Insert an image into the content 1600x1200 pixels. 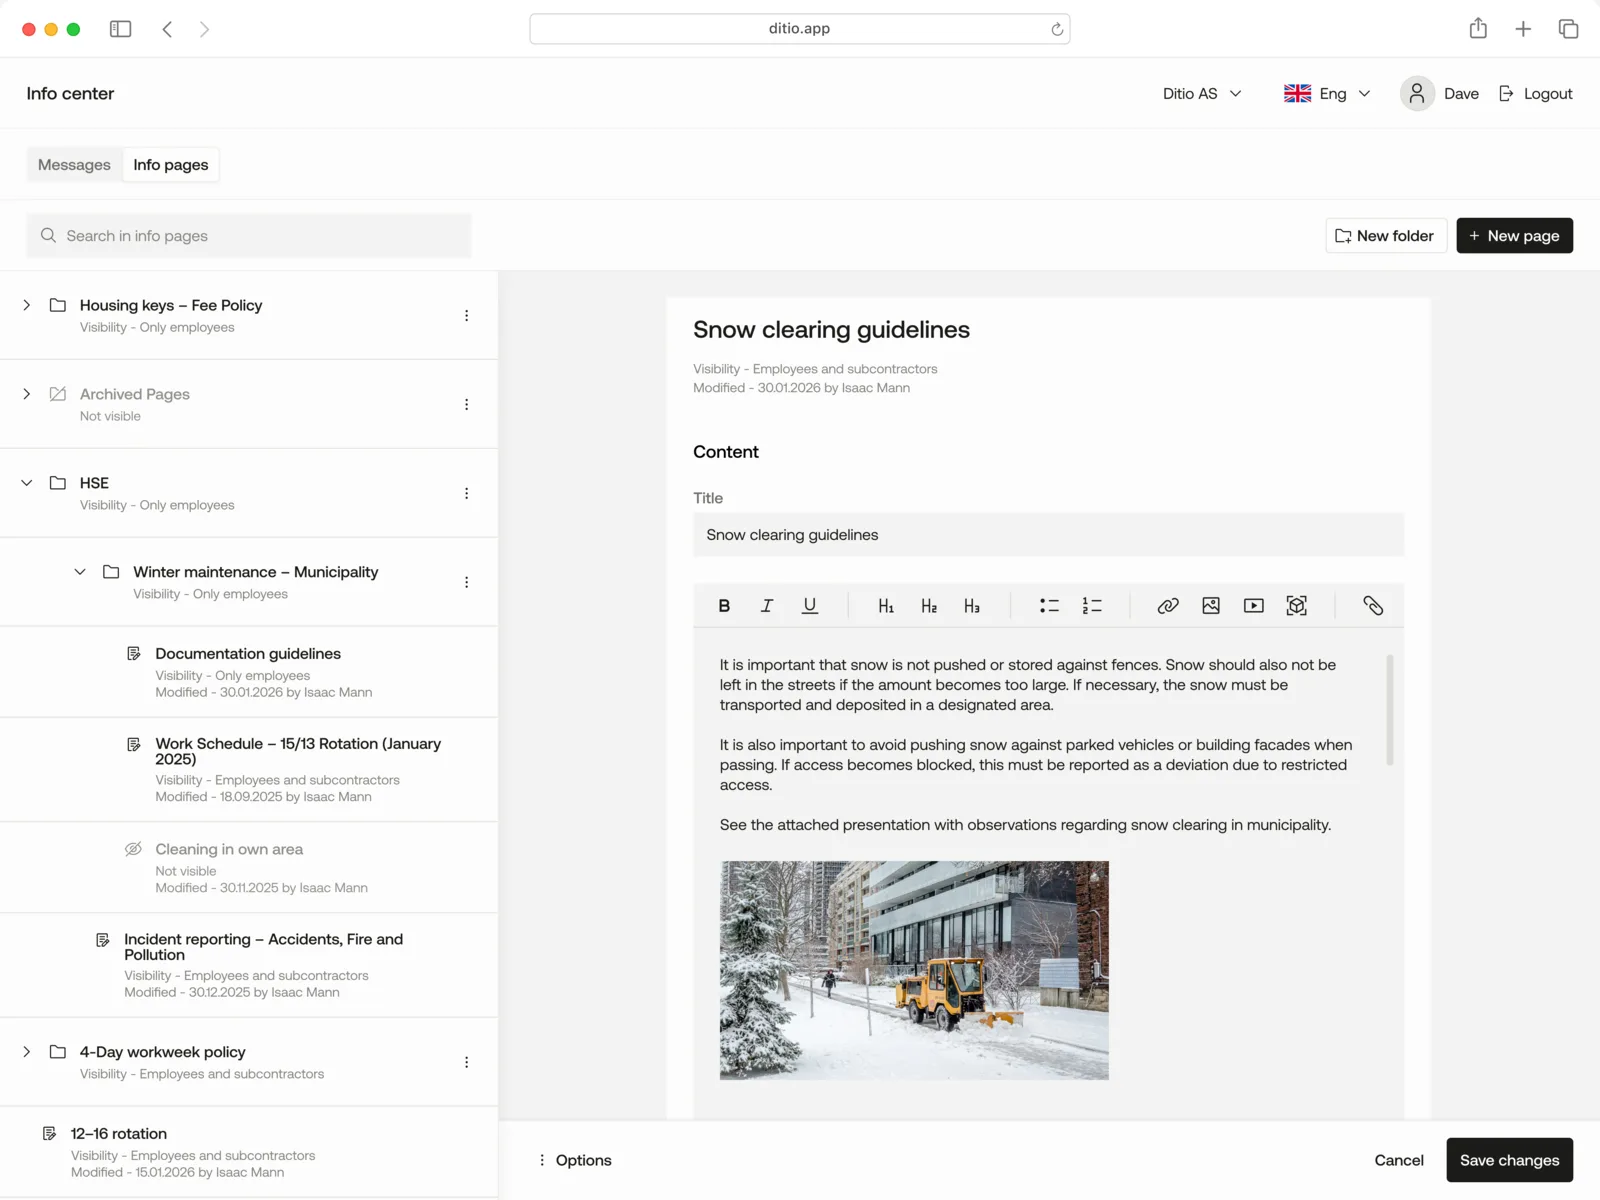point(1210,605)
